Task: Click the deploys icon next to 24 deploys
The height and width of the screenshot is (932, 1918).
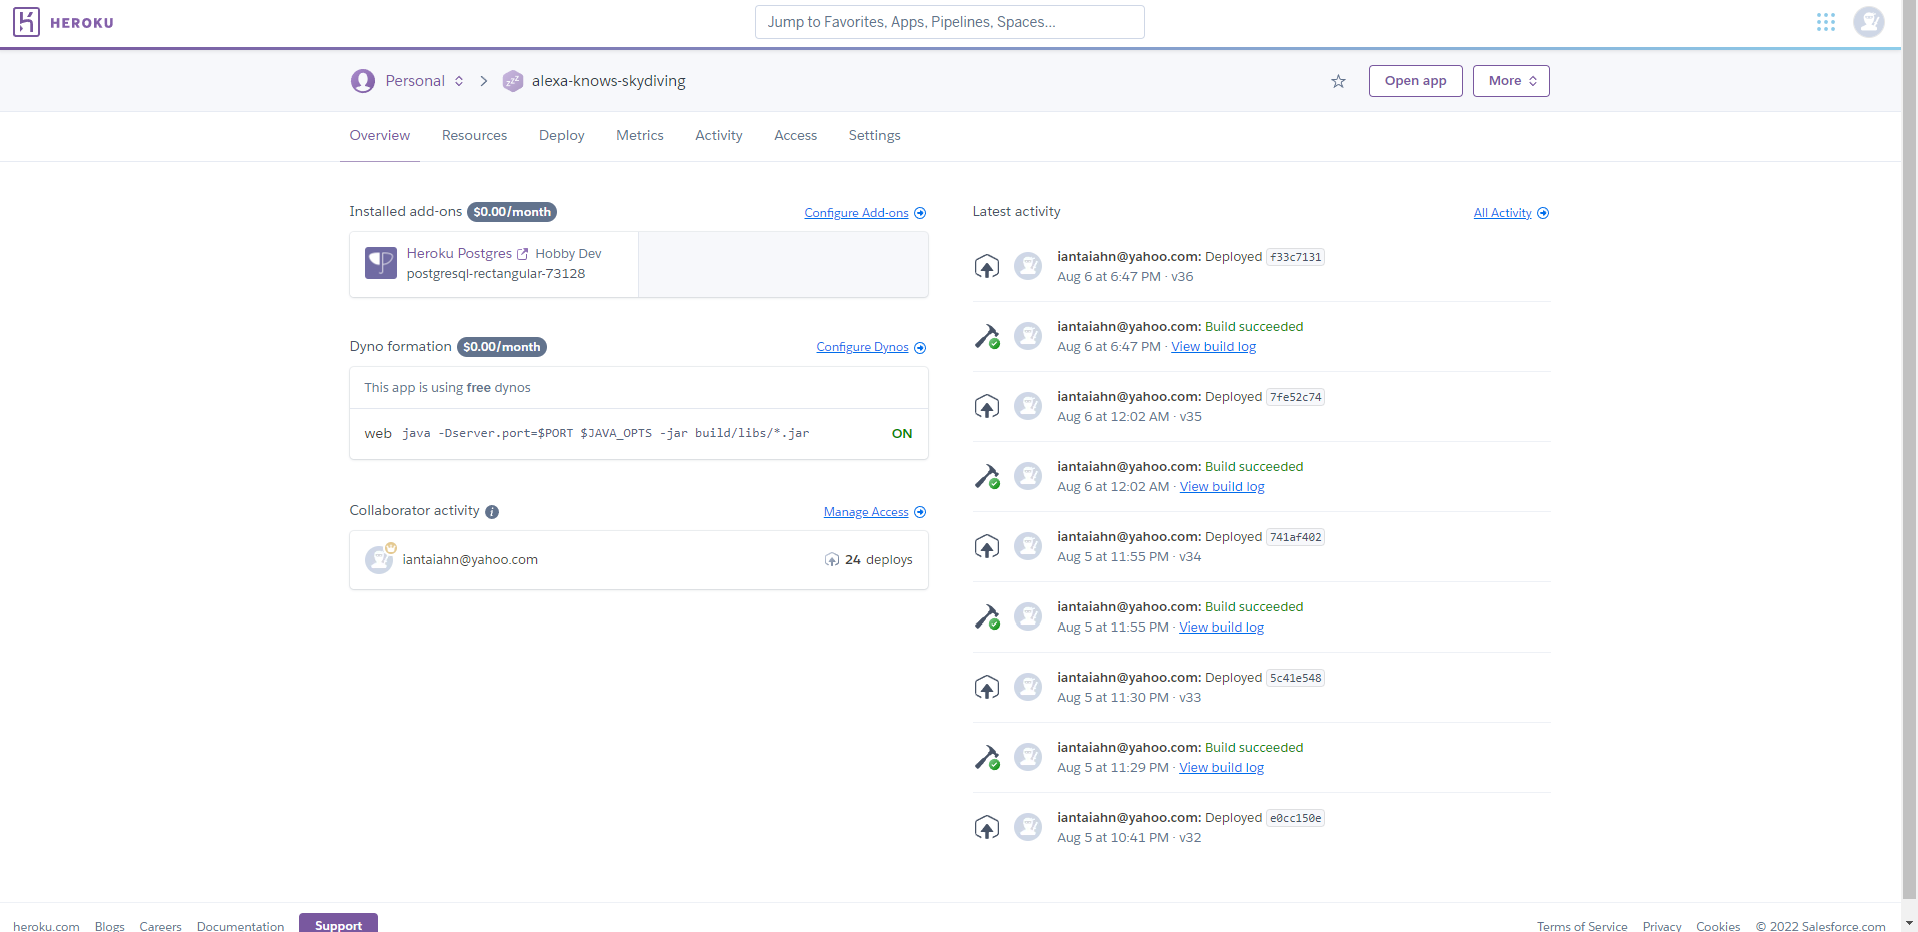Action: coord(832,560)
